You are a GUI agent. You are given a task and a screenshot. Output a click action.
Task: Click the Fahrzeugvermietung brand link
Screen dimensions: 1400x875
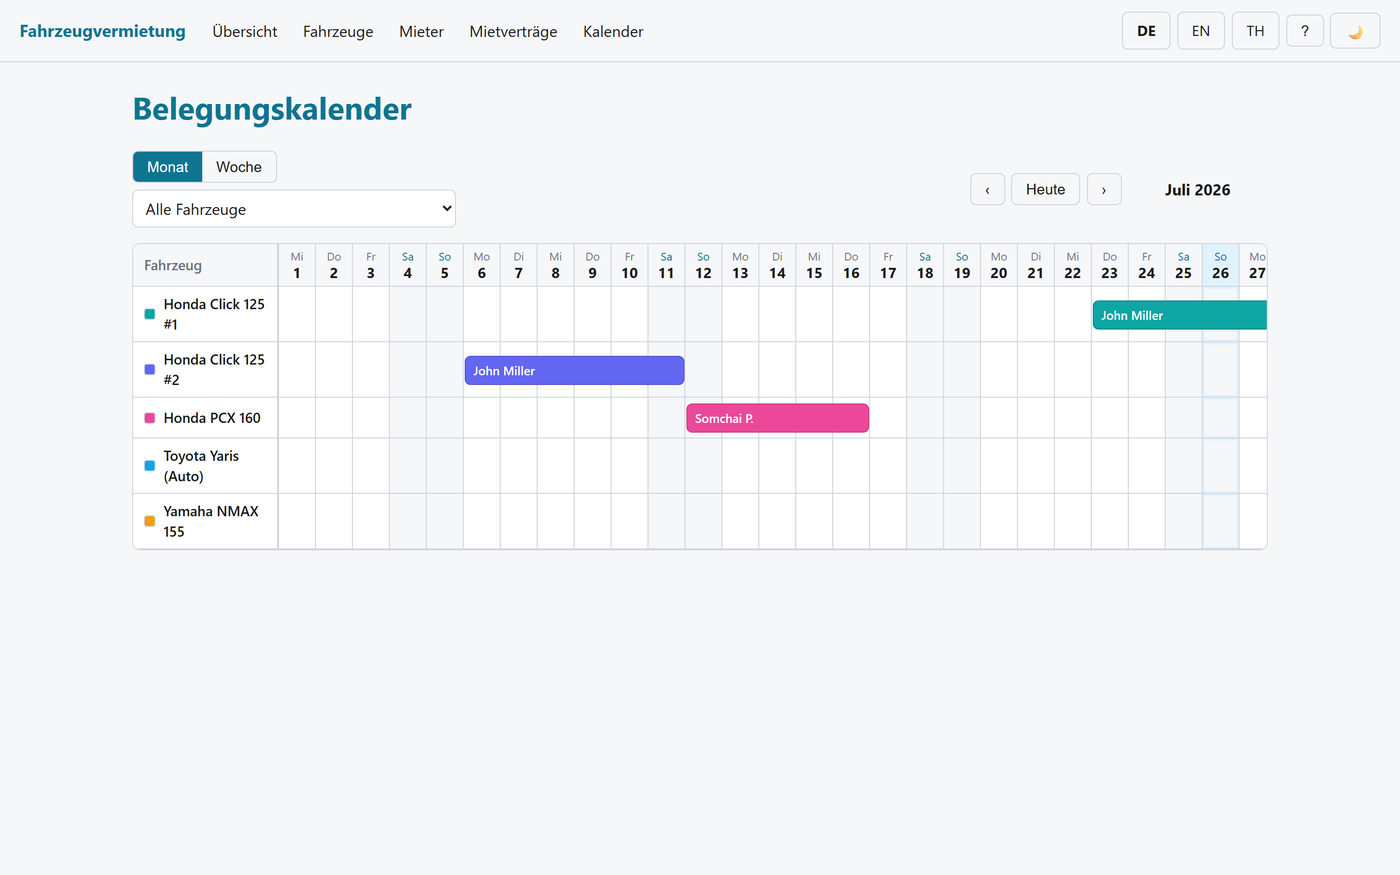pyautogui.click(x=103, y=31)
